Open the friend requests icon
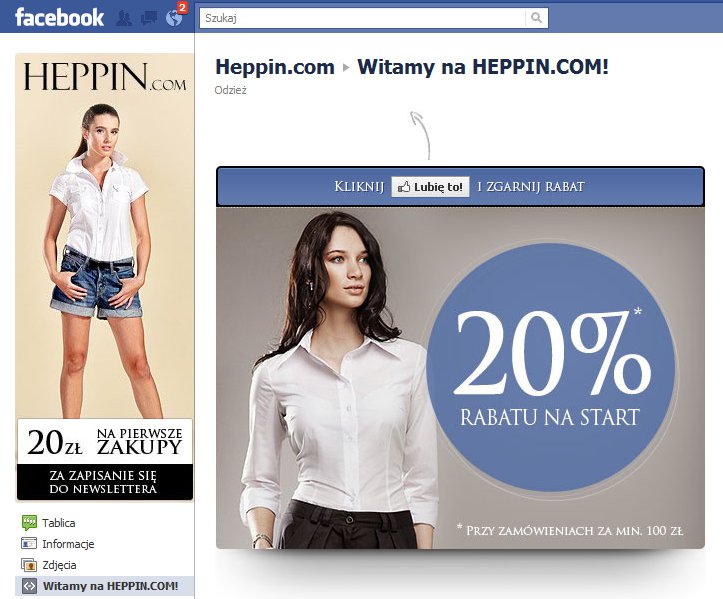 point(124,18)
